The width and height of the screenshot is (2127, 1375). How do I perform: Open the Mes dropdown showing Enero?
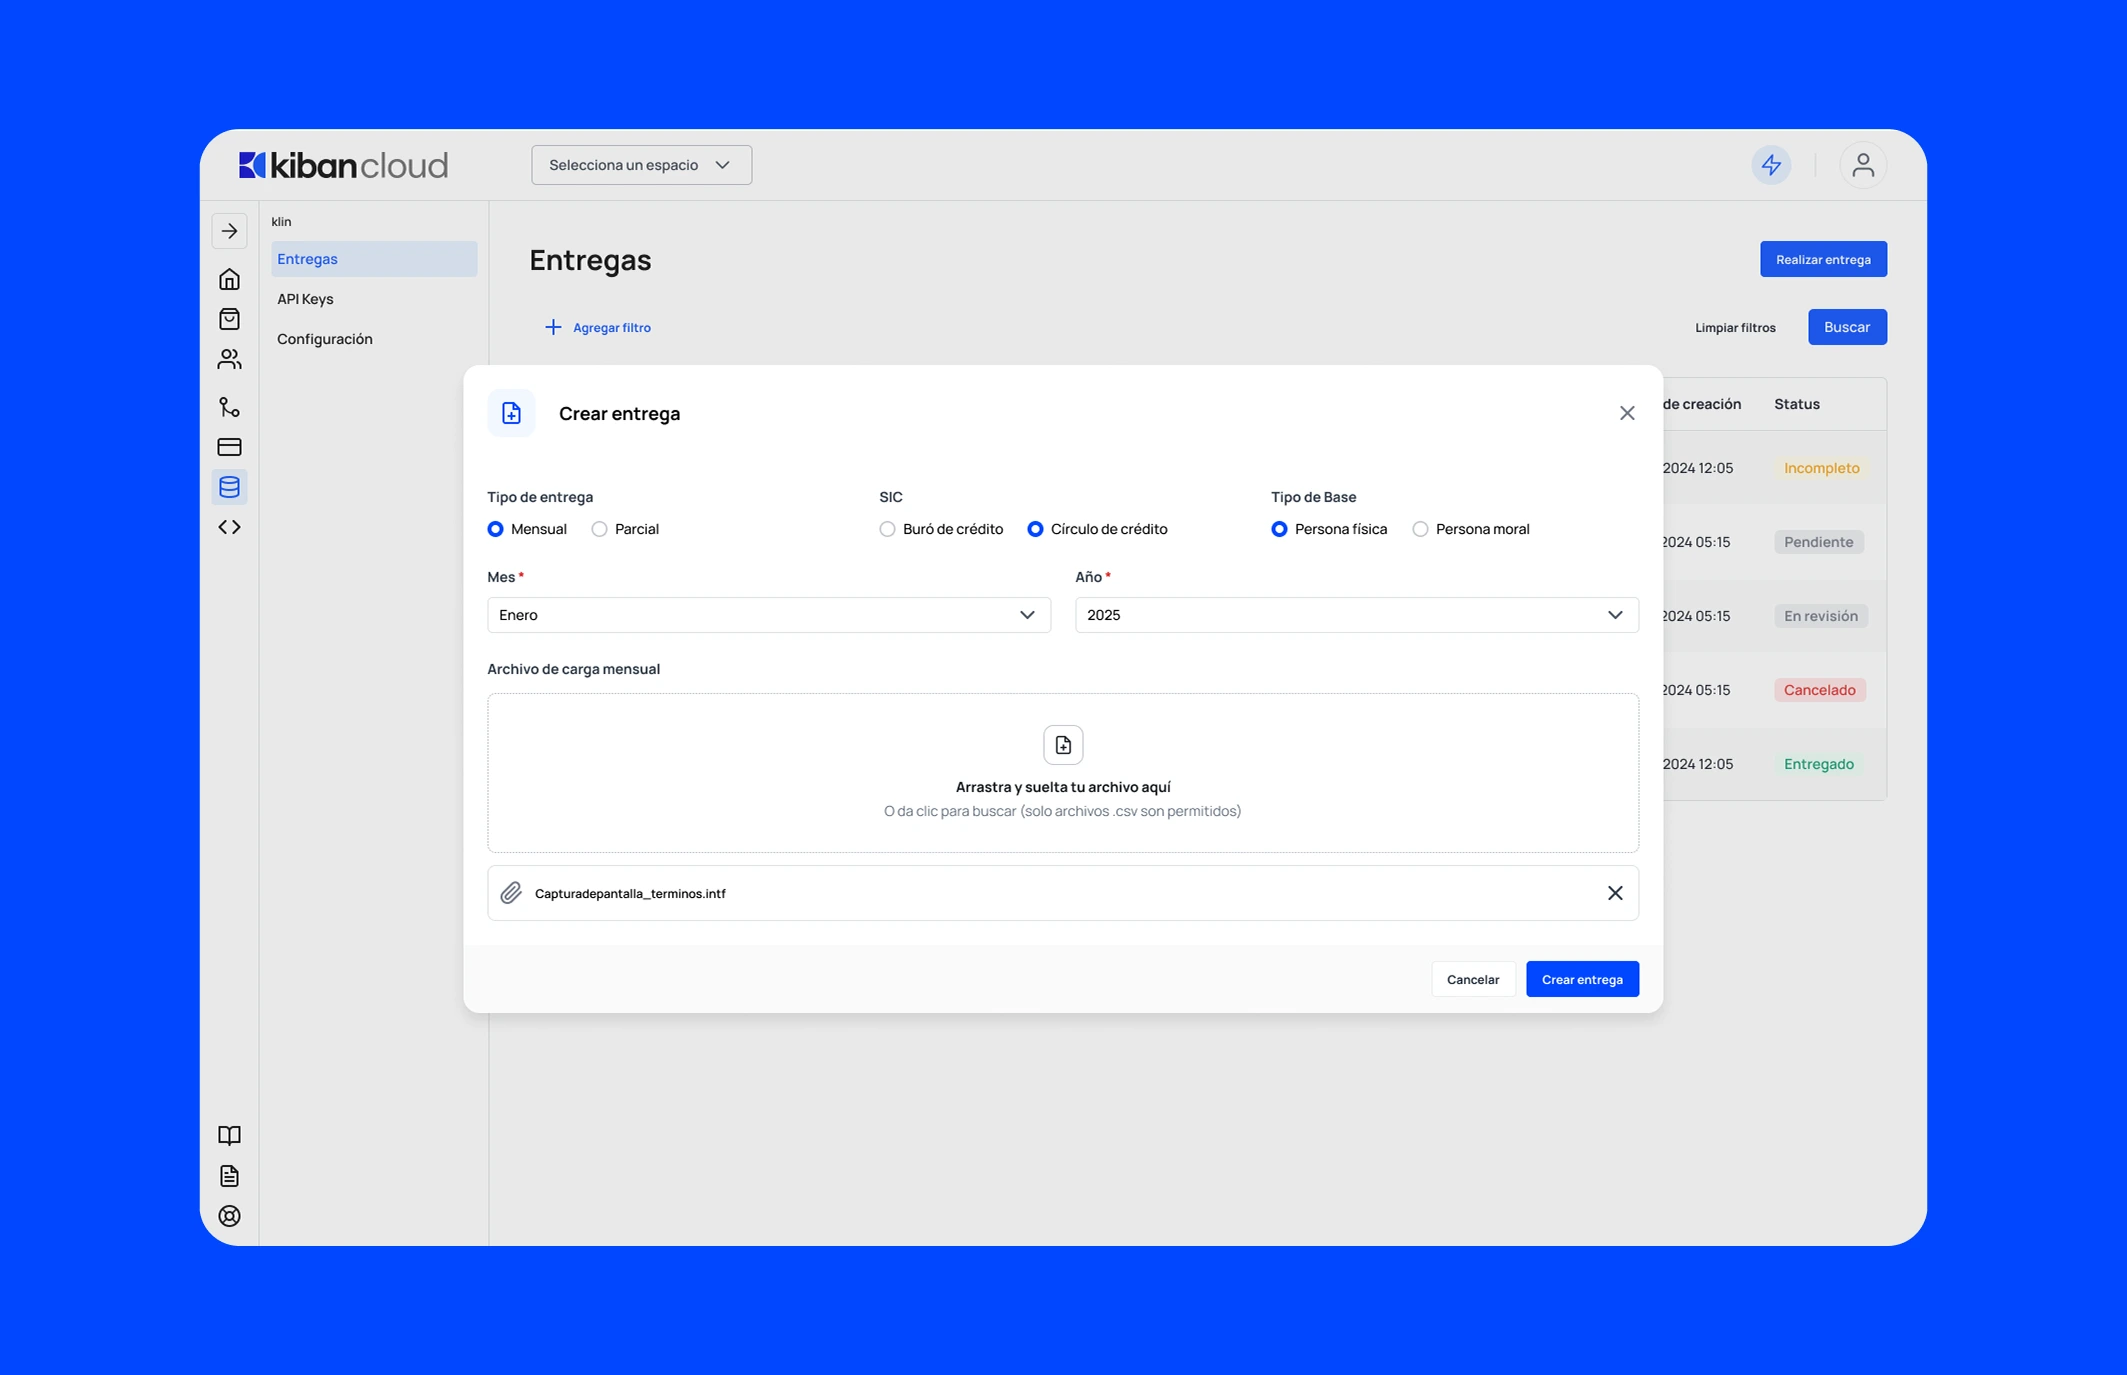pyautogui.click(x=768, y=615)
